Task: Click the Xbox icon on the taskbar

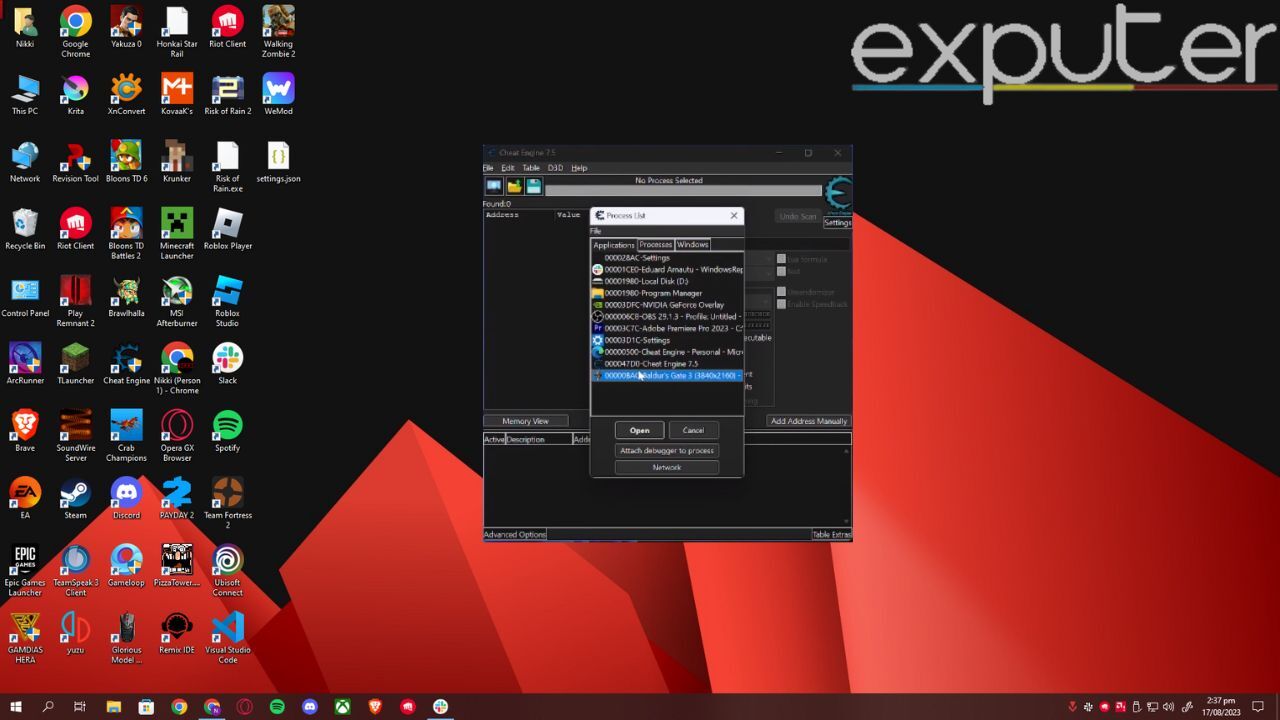Action: [342, 707]
